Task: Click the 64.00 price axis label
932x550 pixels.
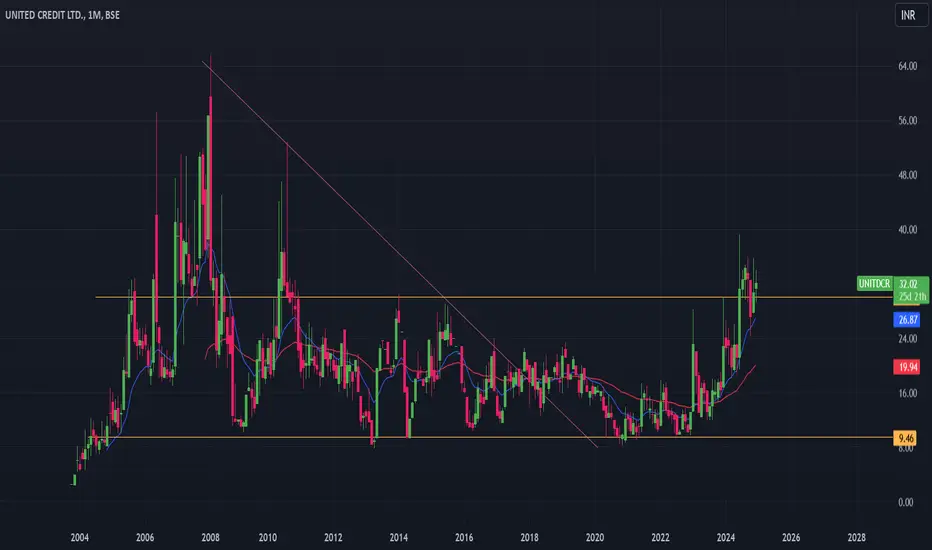Action: point(908,67)
